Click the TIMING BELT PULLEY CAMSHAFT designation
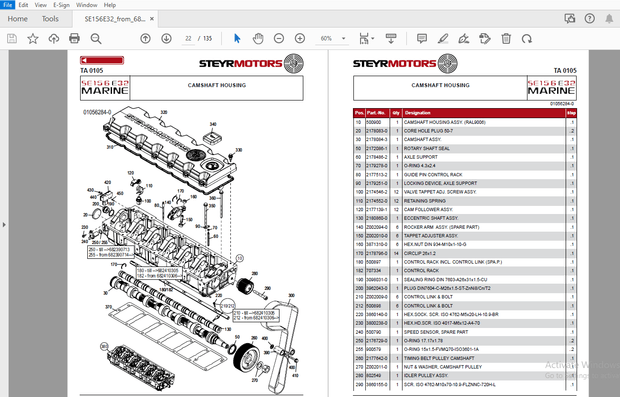This screenshot has height=397, width=620. point(439,358)
